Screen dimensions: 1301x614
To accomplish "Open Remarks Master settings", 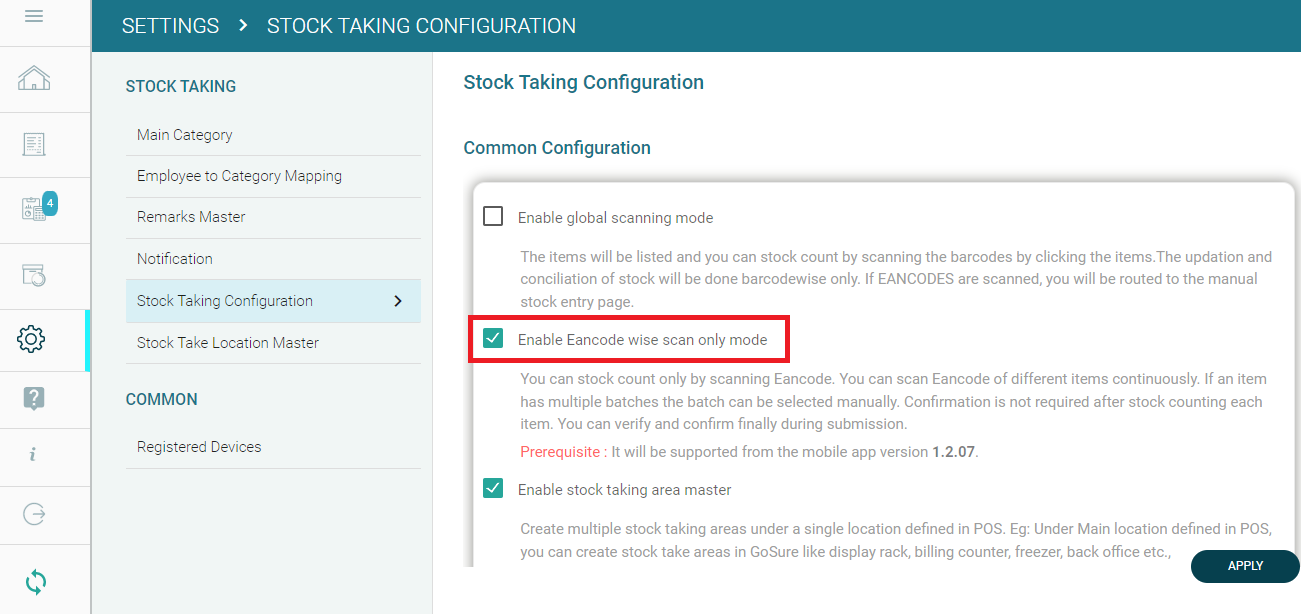I will (x=191, y=217).
